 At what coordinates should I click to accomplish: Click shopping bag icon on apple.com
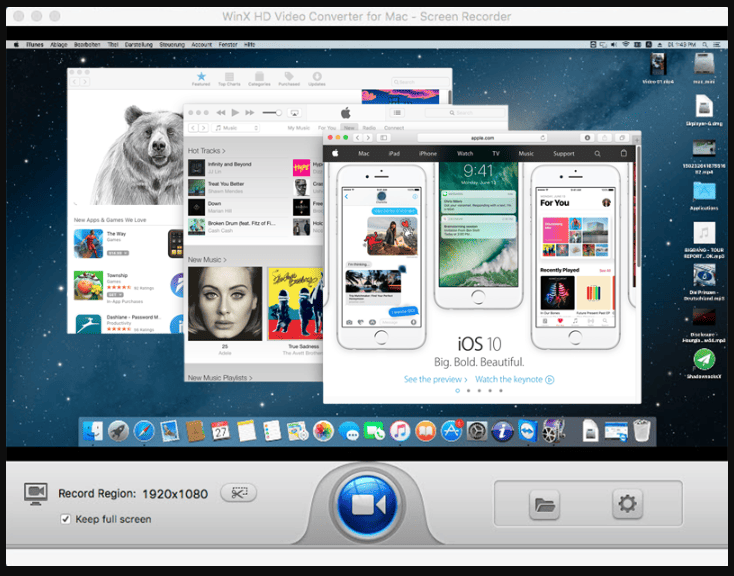[x=624, y=153]
